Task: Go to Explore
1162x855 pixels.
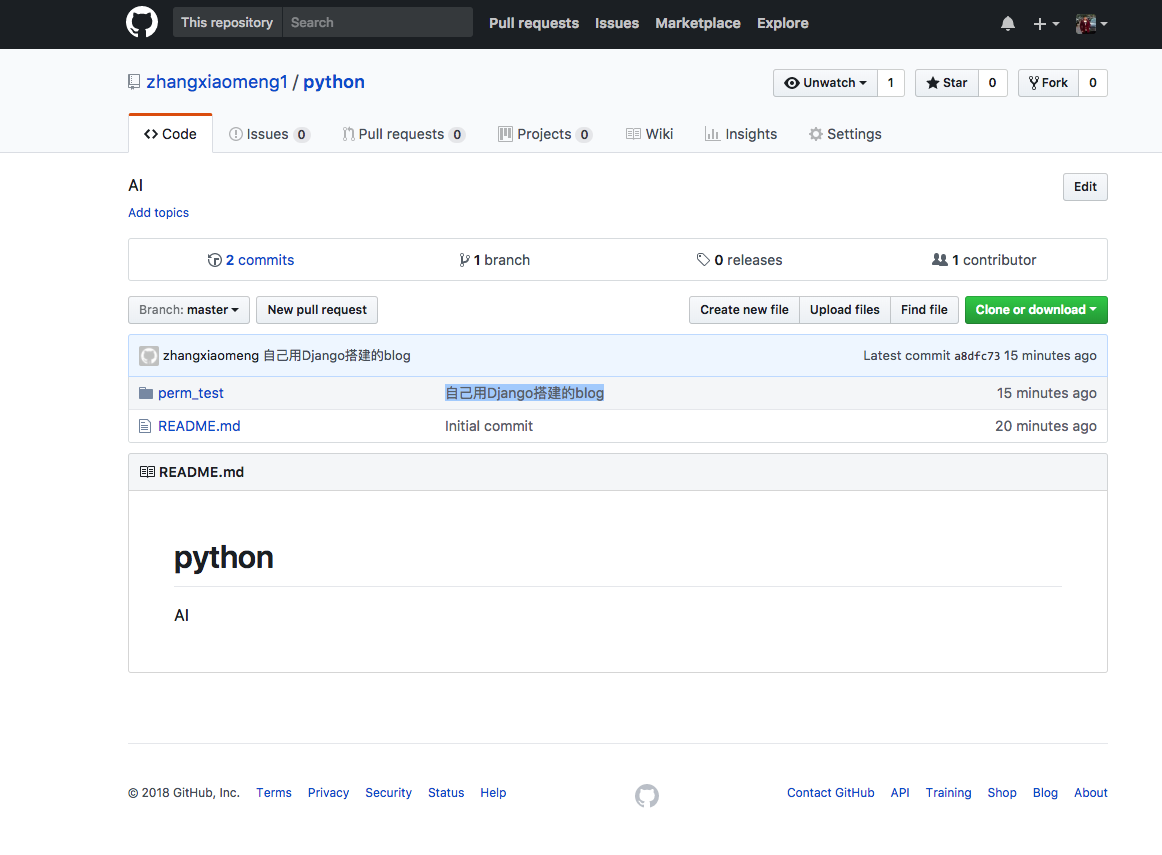Action: point(783,23)
